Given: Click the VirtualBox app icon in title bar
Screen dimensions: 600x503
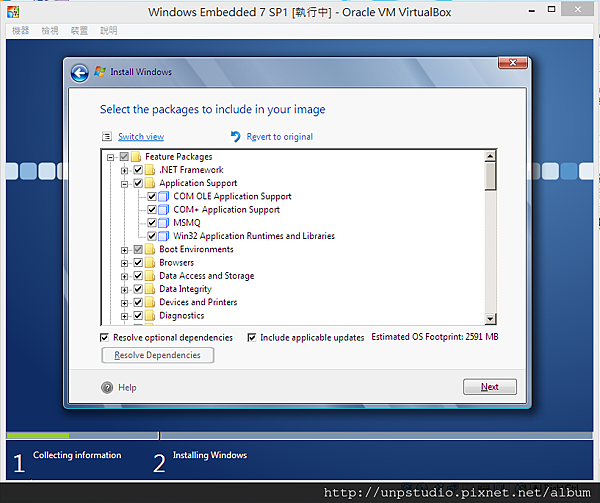Looking at the screenshot, I should click(13, 12).
